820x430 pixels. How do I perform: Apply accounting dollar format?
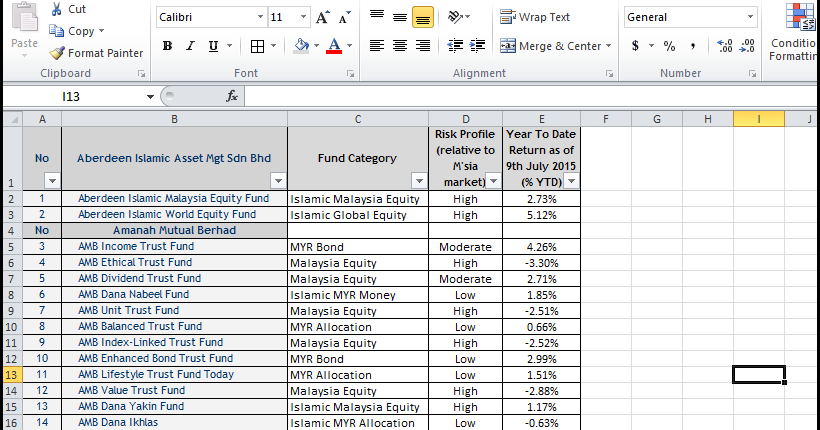coord(635,46)
